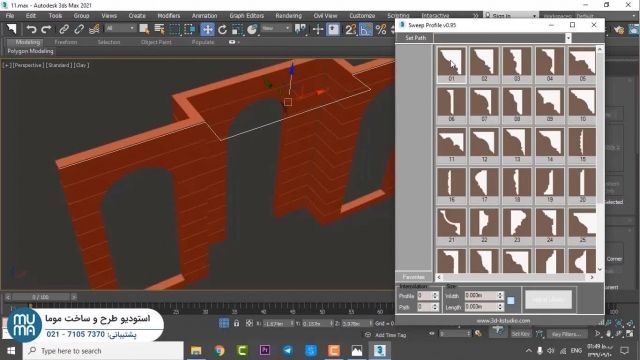
Task: Open the reference coordinate system 'View' dropdown
Action: pos(276,28)
